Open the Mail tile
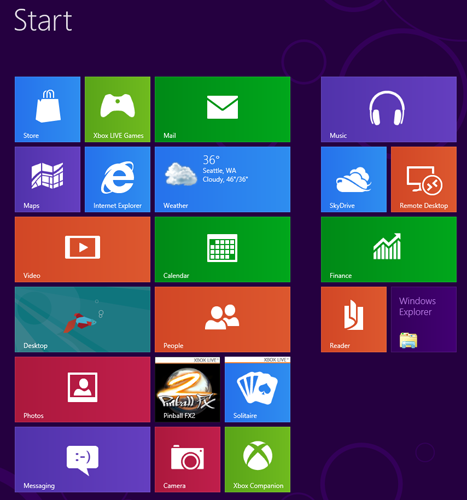 (223, 109)
